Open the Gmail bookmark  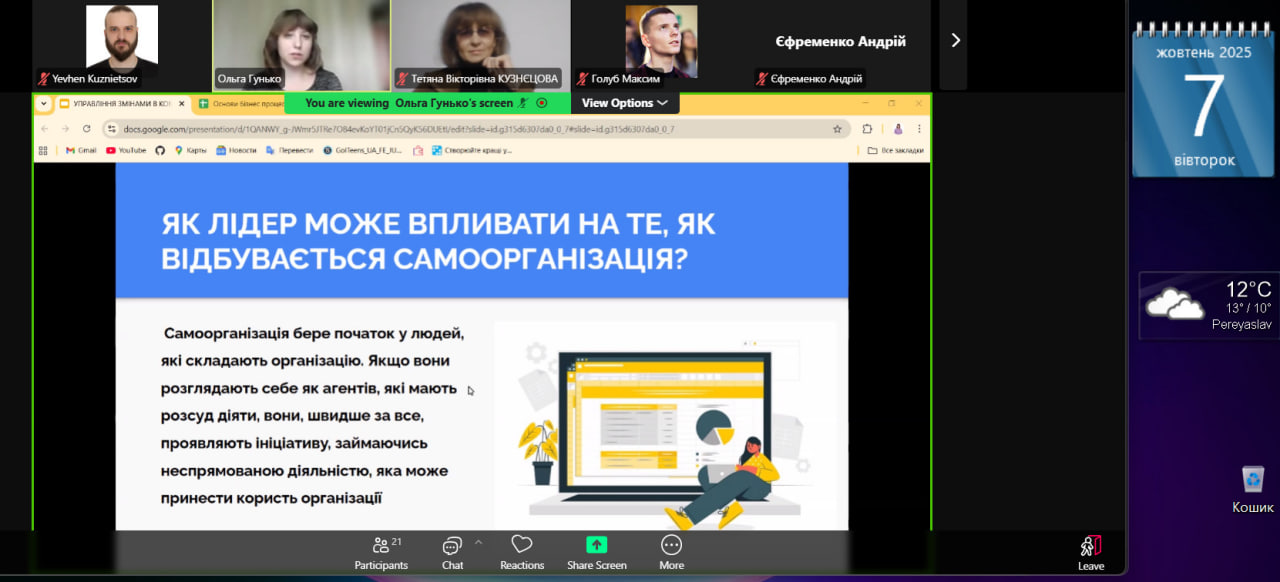[x=81, y=150]
